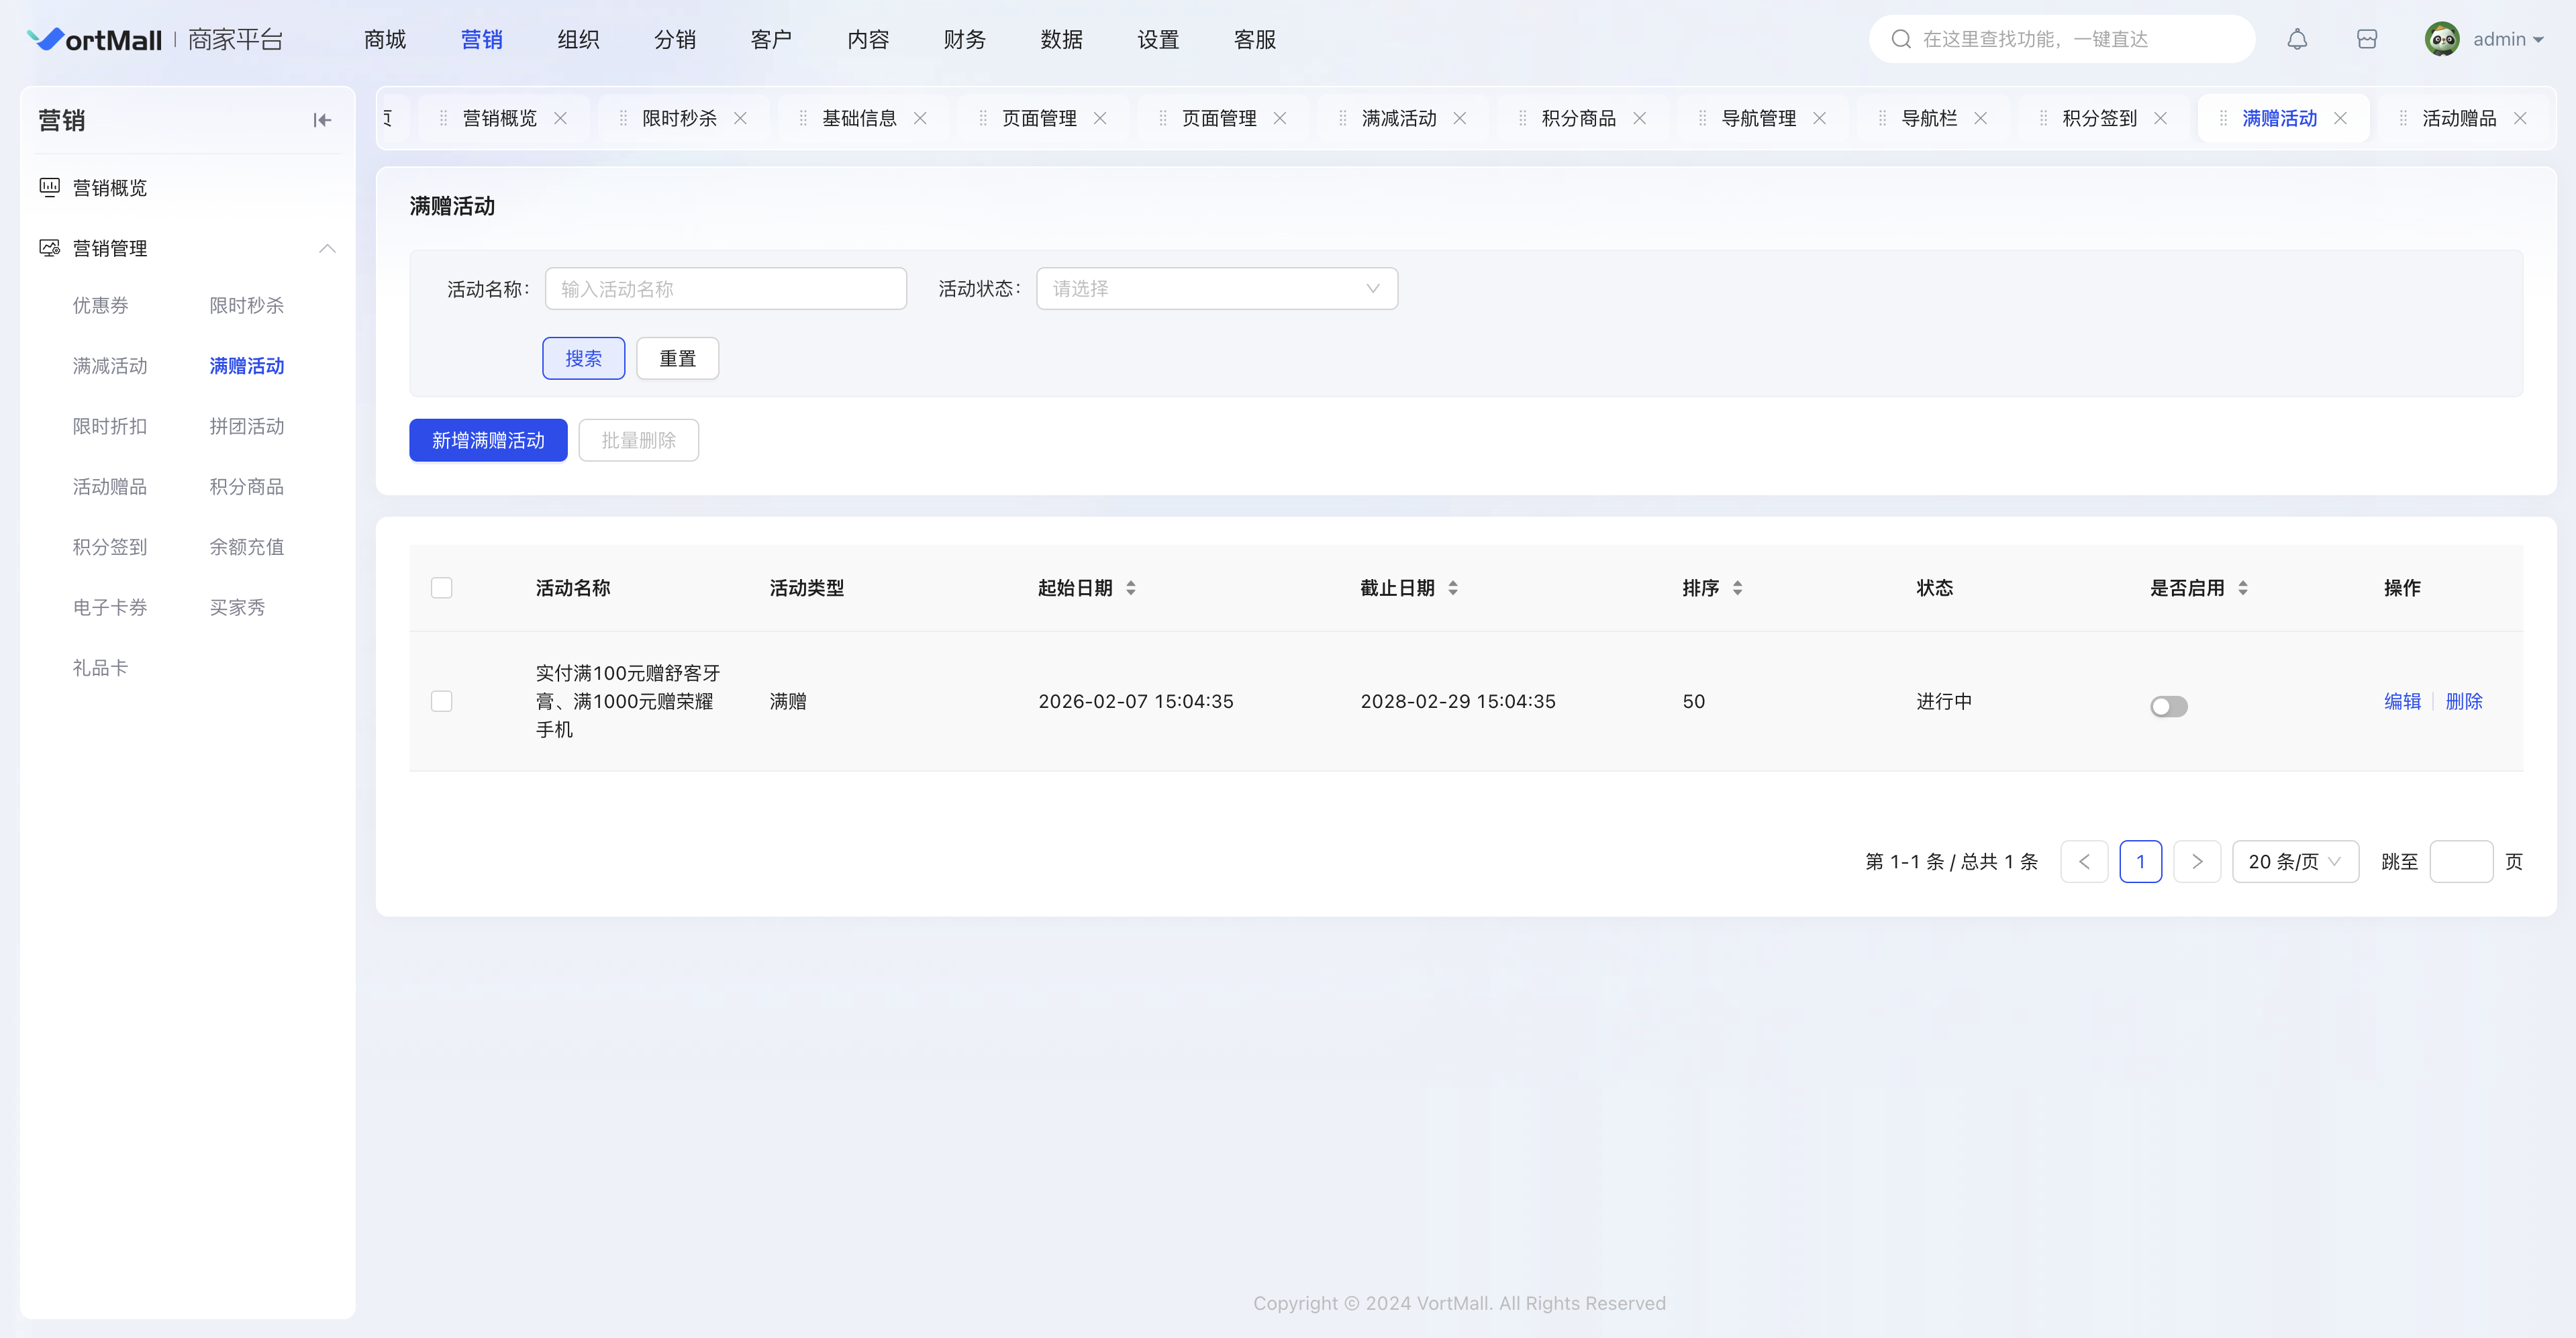The width and height of the screenshot is (2576, 1338).
Task: Open the 20 条/页 page size selector
Action: tap(2294, 861)
